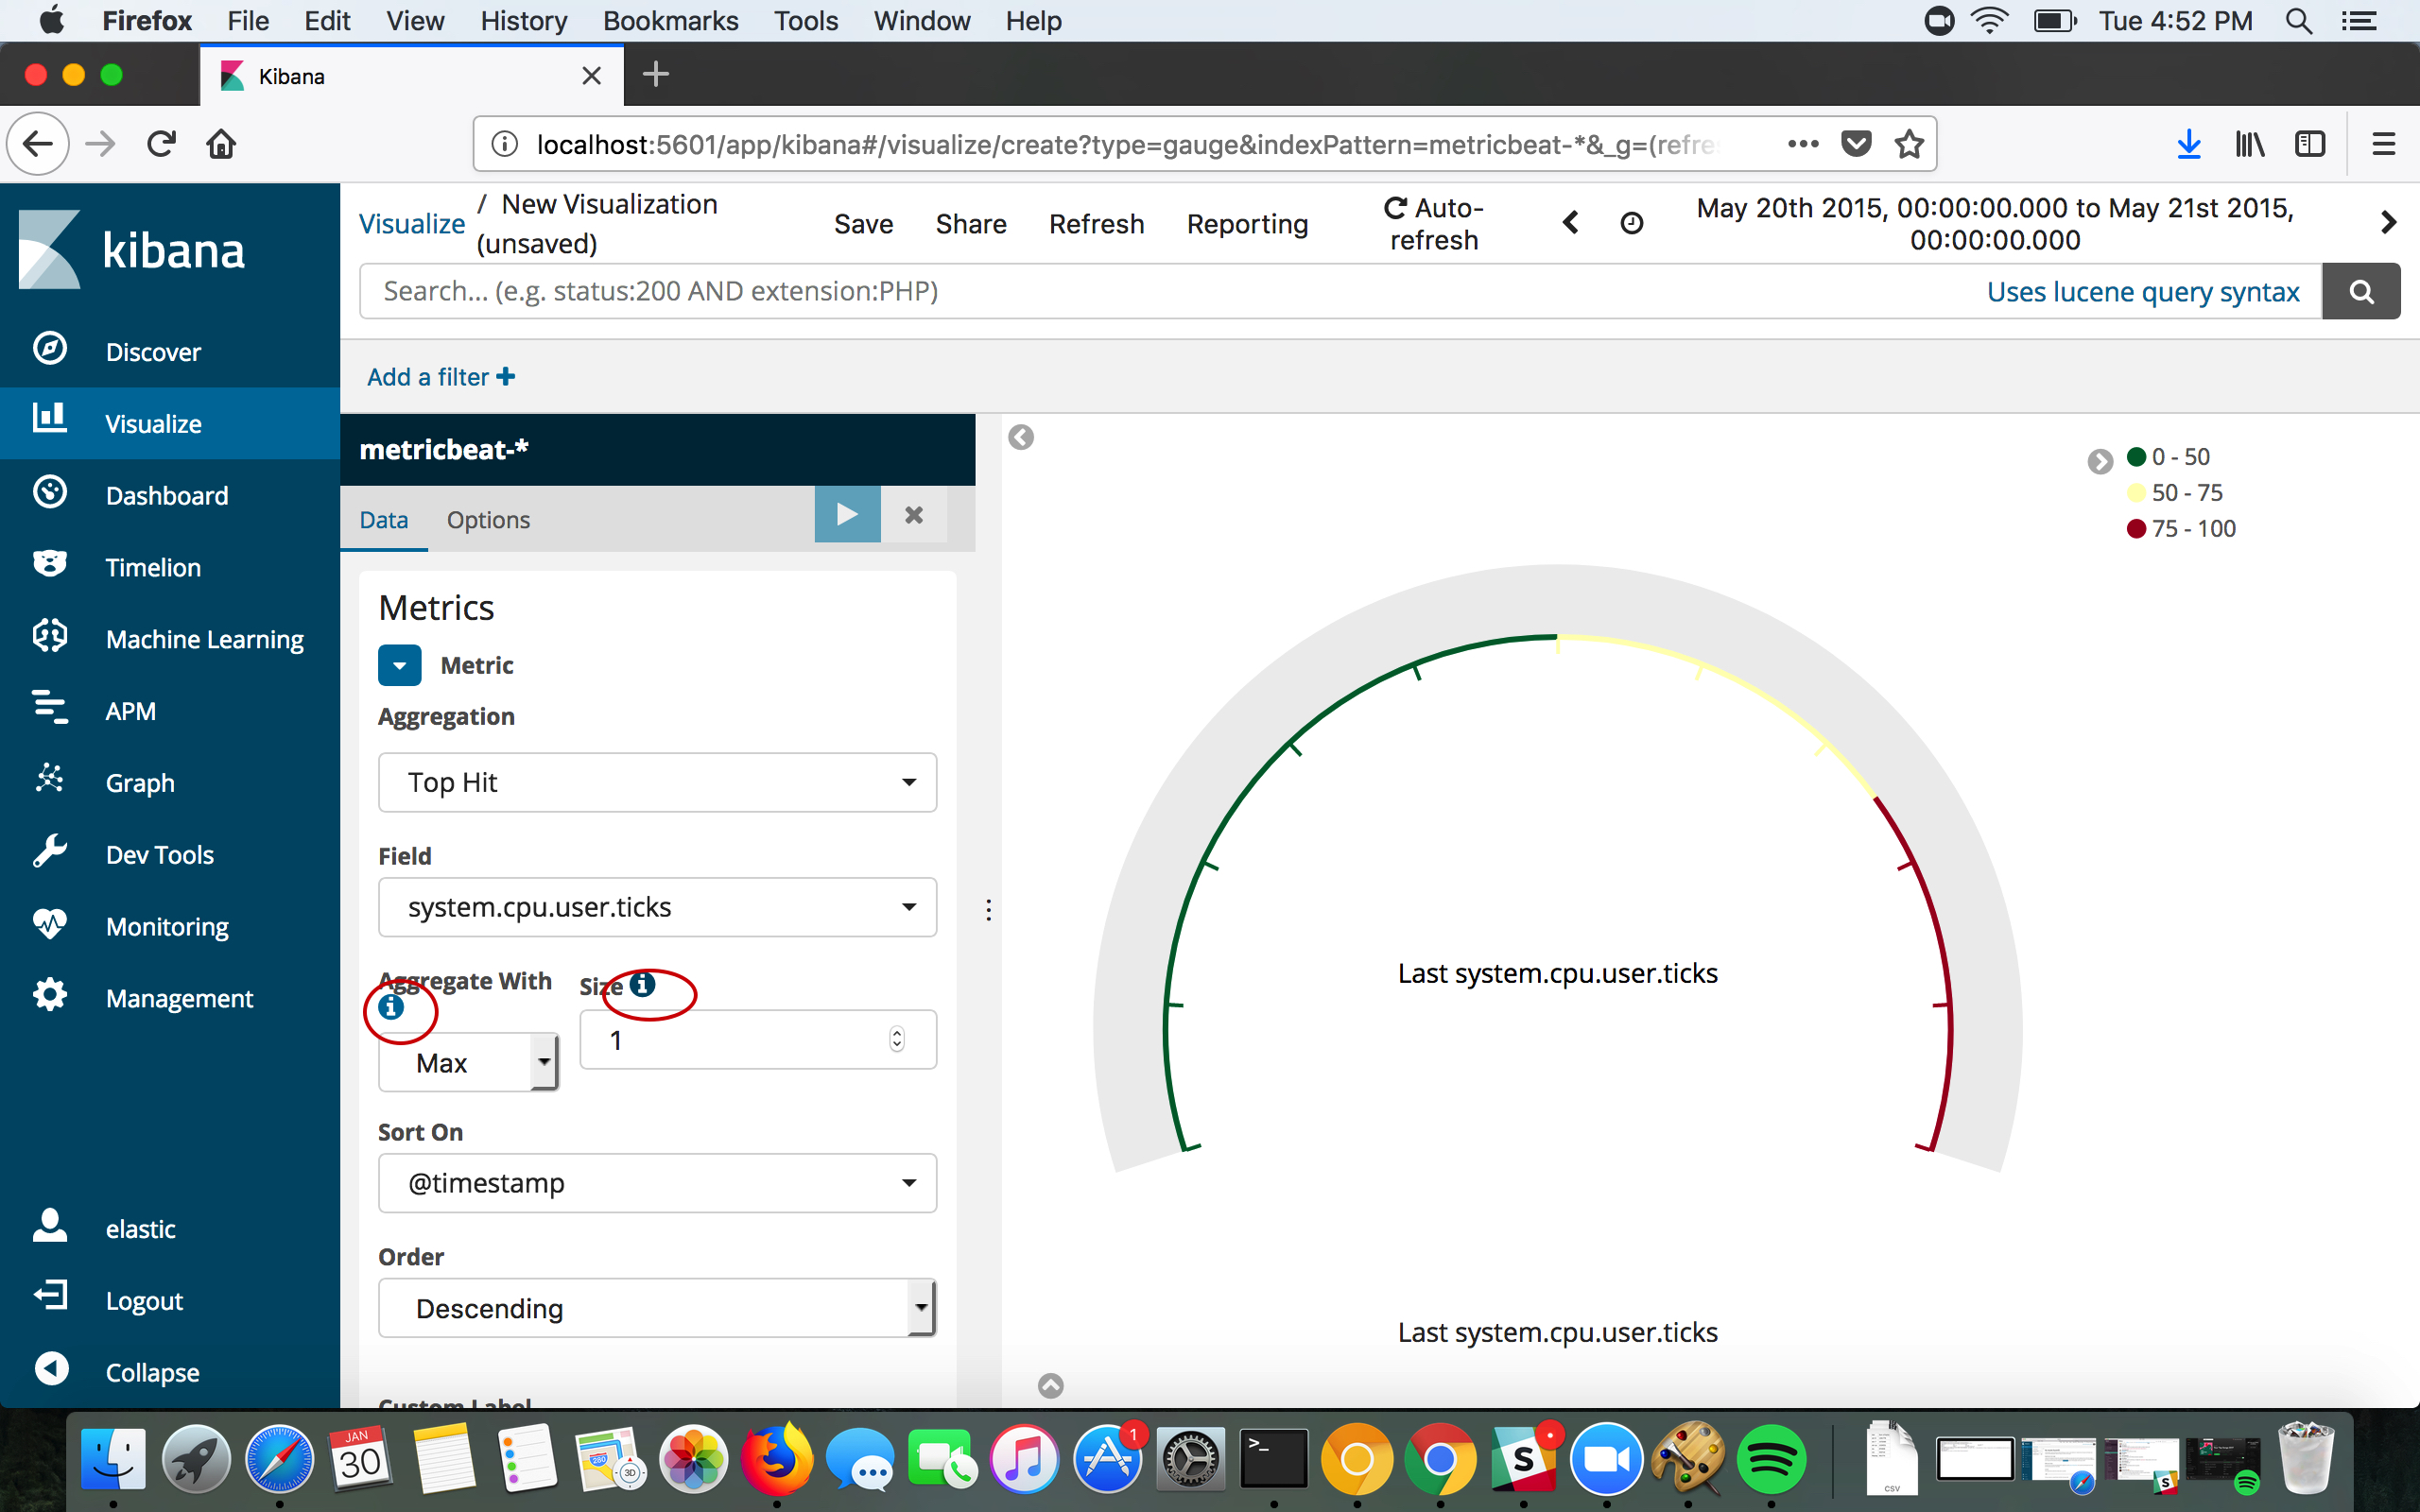Click the Machine Learning brain icon
This screenshot has width=2420, height=1512.
click(x=50, y=637)
